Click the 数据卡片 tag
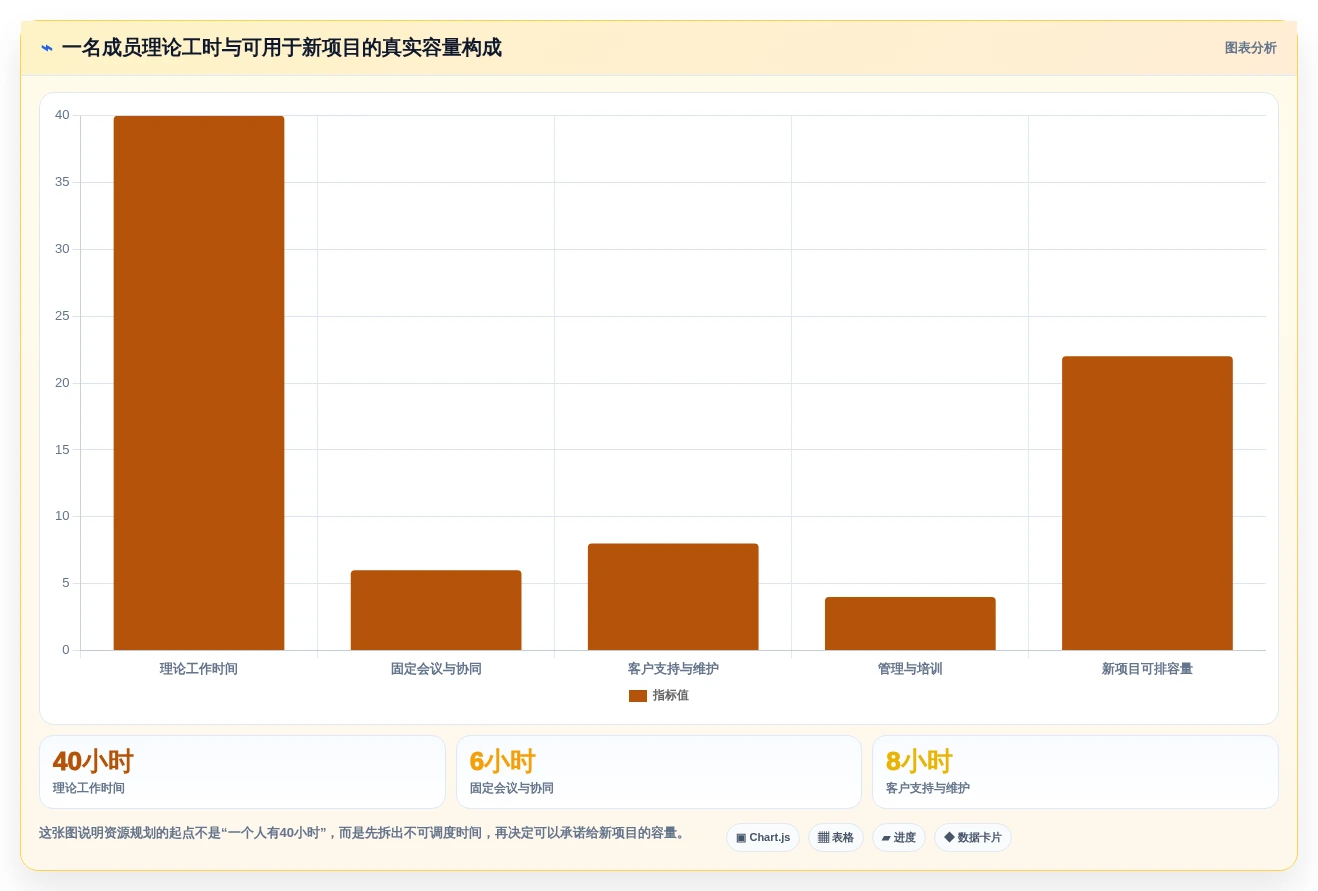 pyautogui.click(x=973, y=838)
